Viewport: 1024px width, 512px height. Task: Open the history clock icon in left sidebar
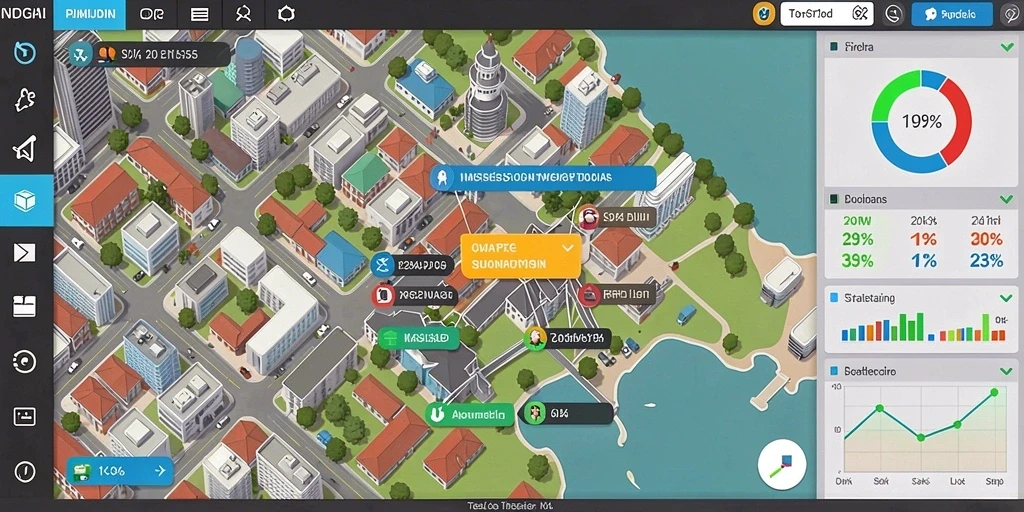pyautogui.click(x=25, y=53)
